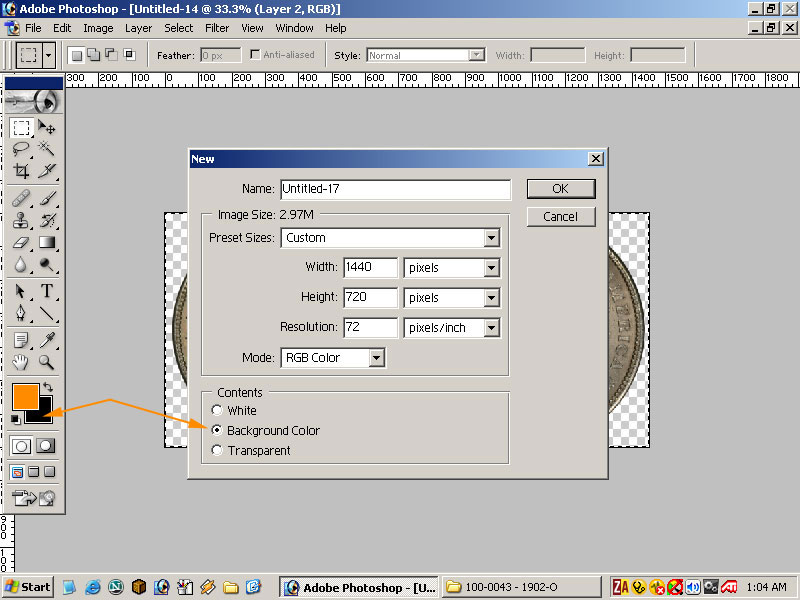
Task: Select the Move tool
Action: (46, 128)
